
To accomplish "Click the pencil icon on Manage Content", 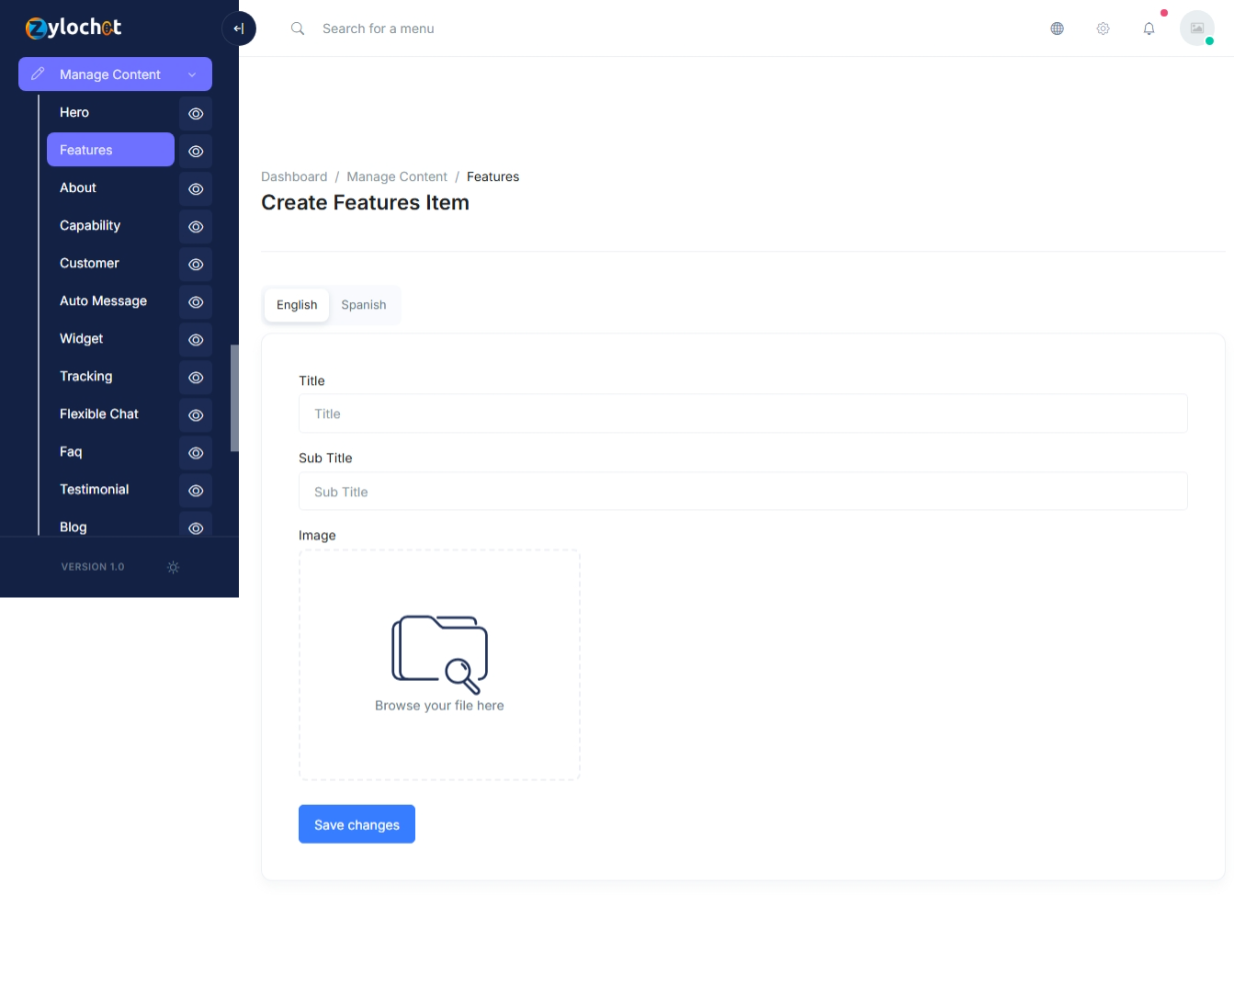I will tap(38, 74).
